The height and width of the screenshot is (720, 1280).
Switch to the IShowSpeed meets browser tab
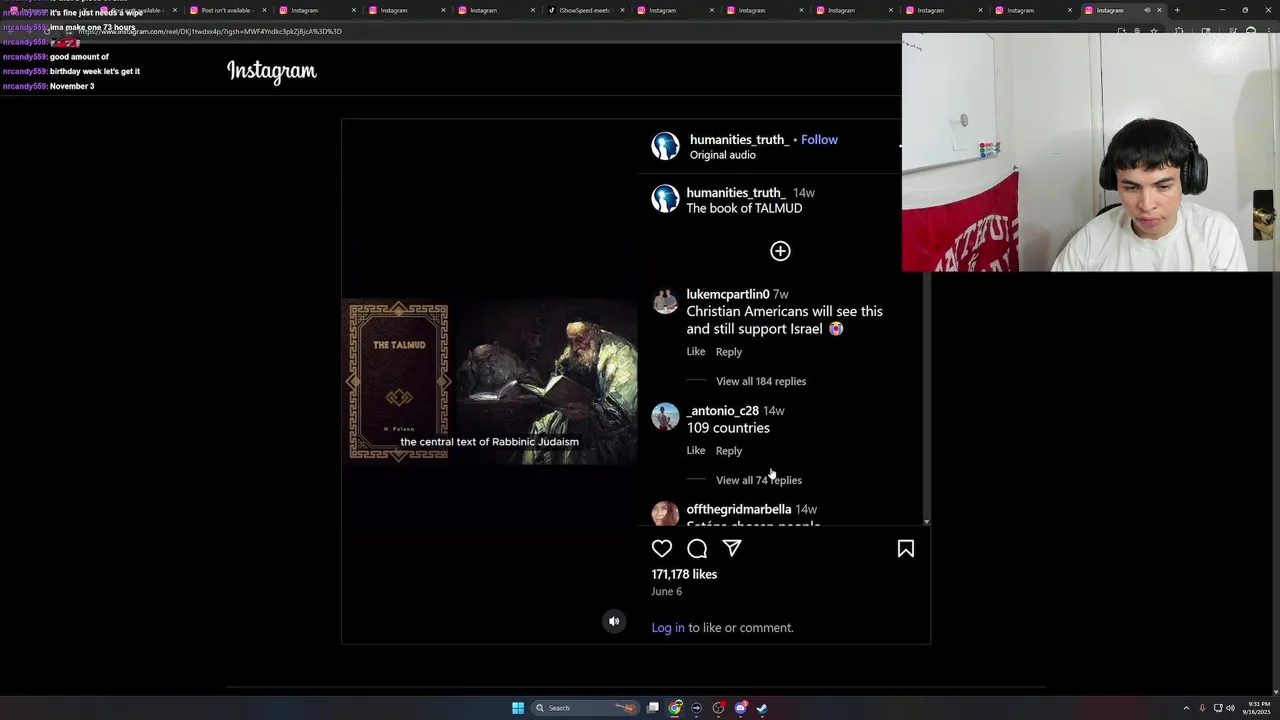585,10
